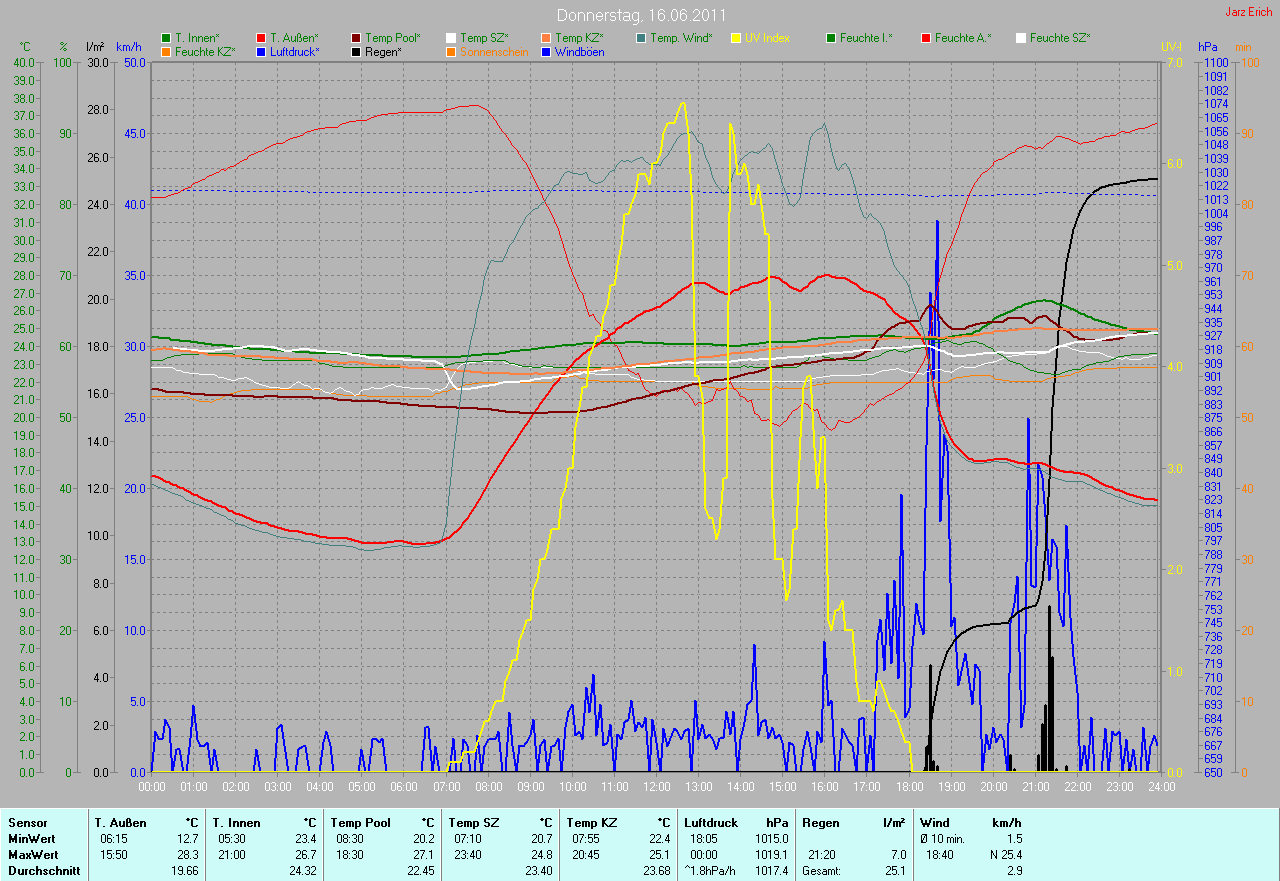1280x881 pixels.
Task: Select the 'Feuchte A.*' legend label
Action: [963, 38]
